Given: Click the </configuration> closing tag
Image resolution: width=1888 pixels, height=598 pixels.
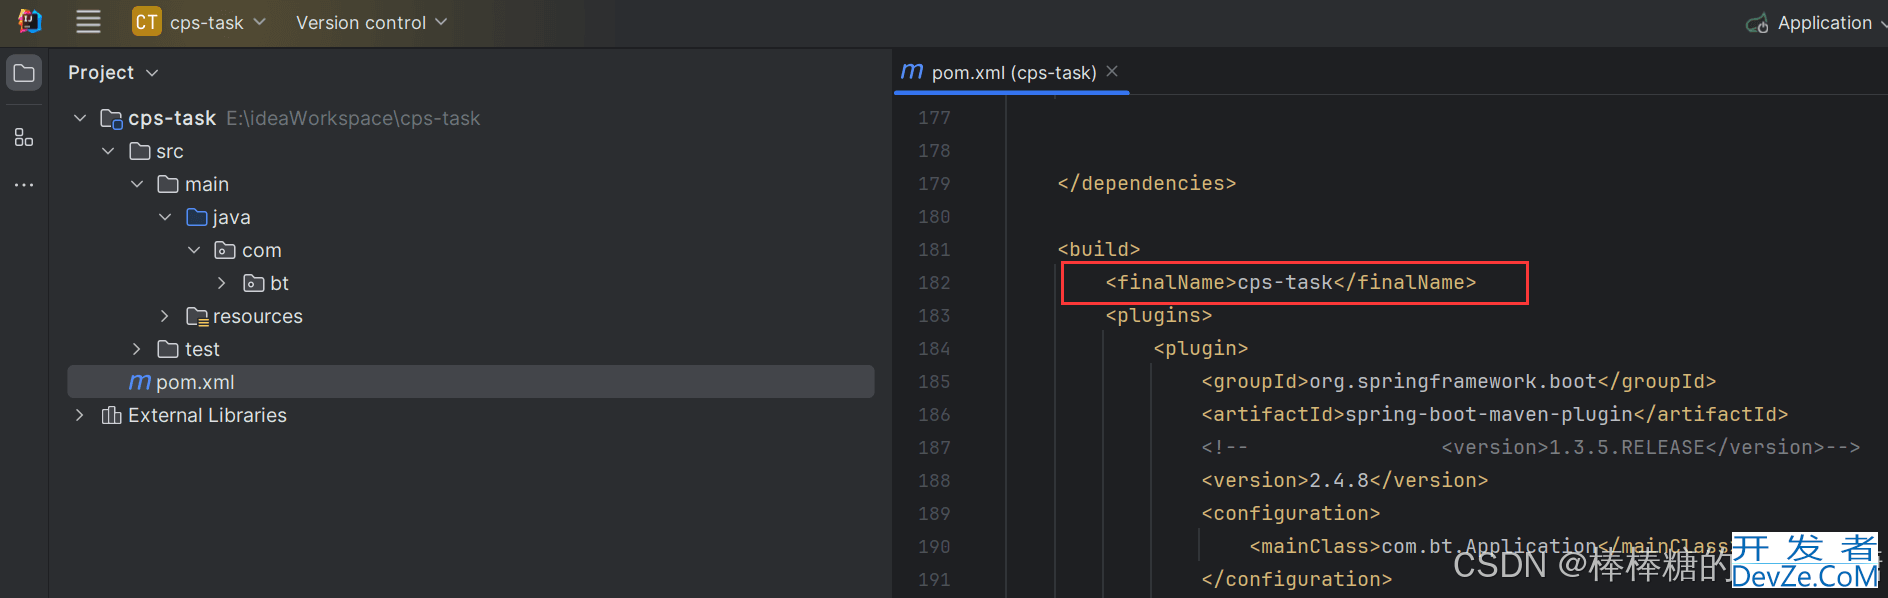Looking at the screenshot, I should tap(1297, 580).
